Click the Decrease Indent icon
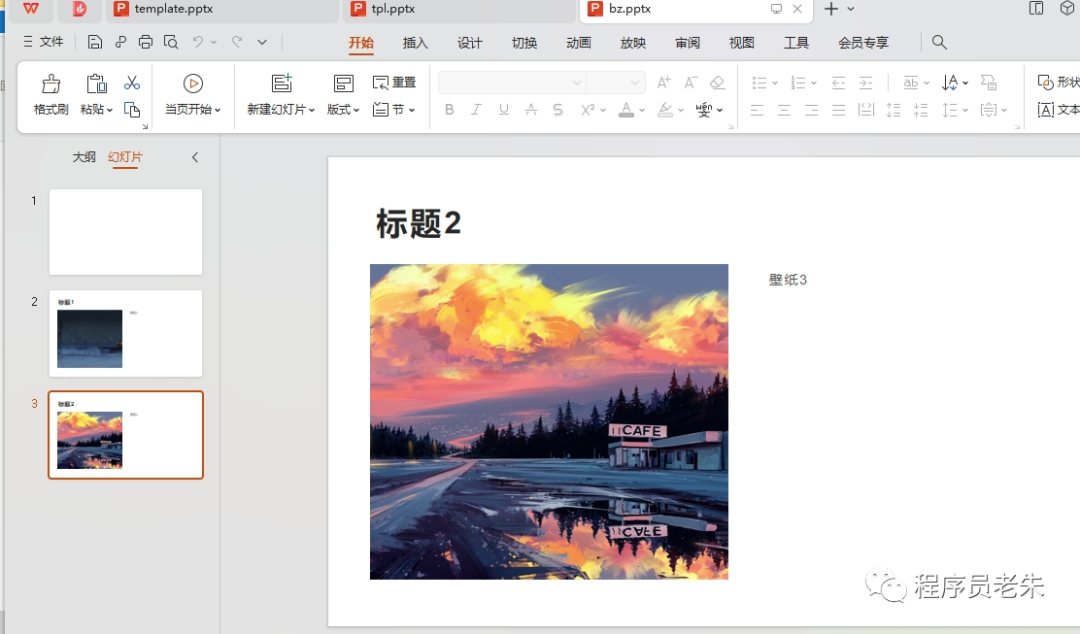 tap(838, 83)
